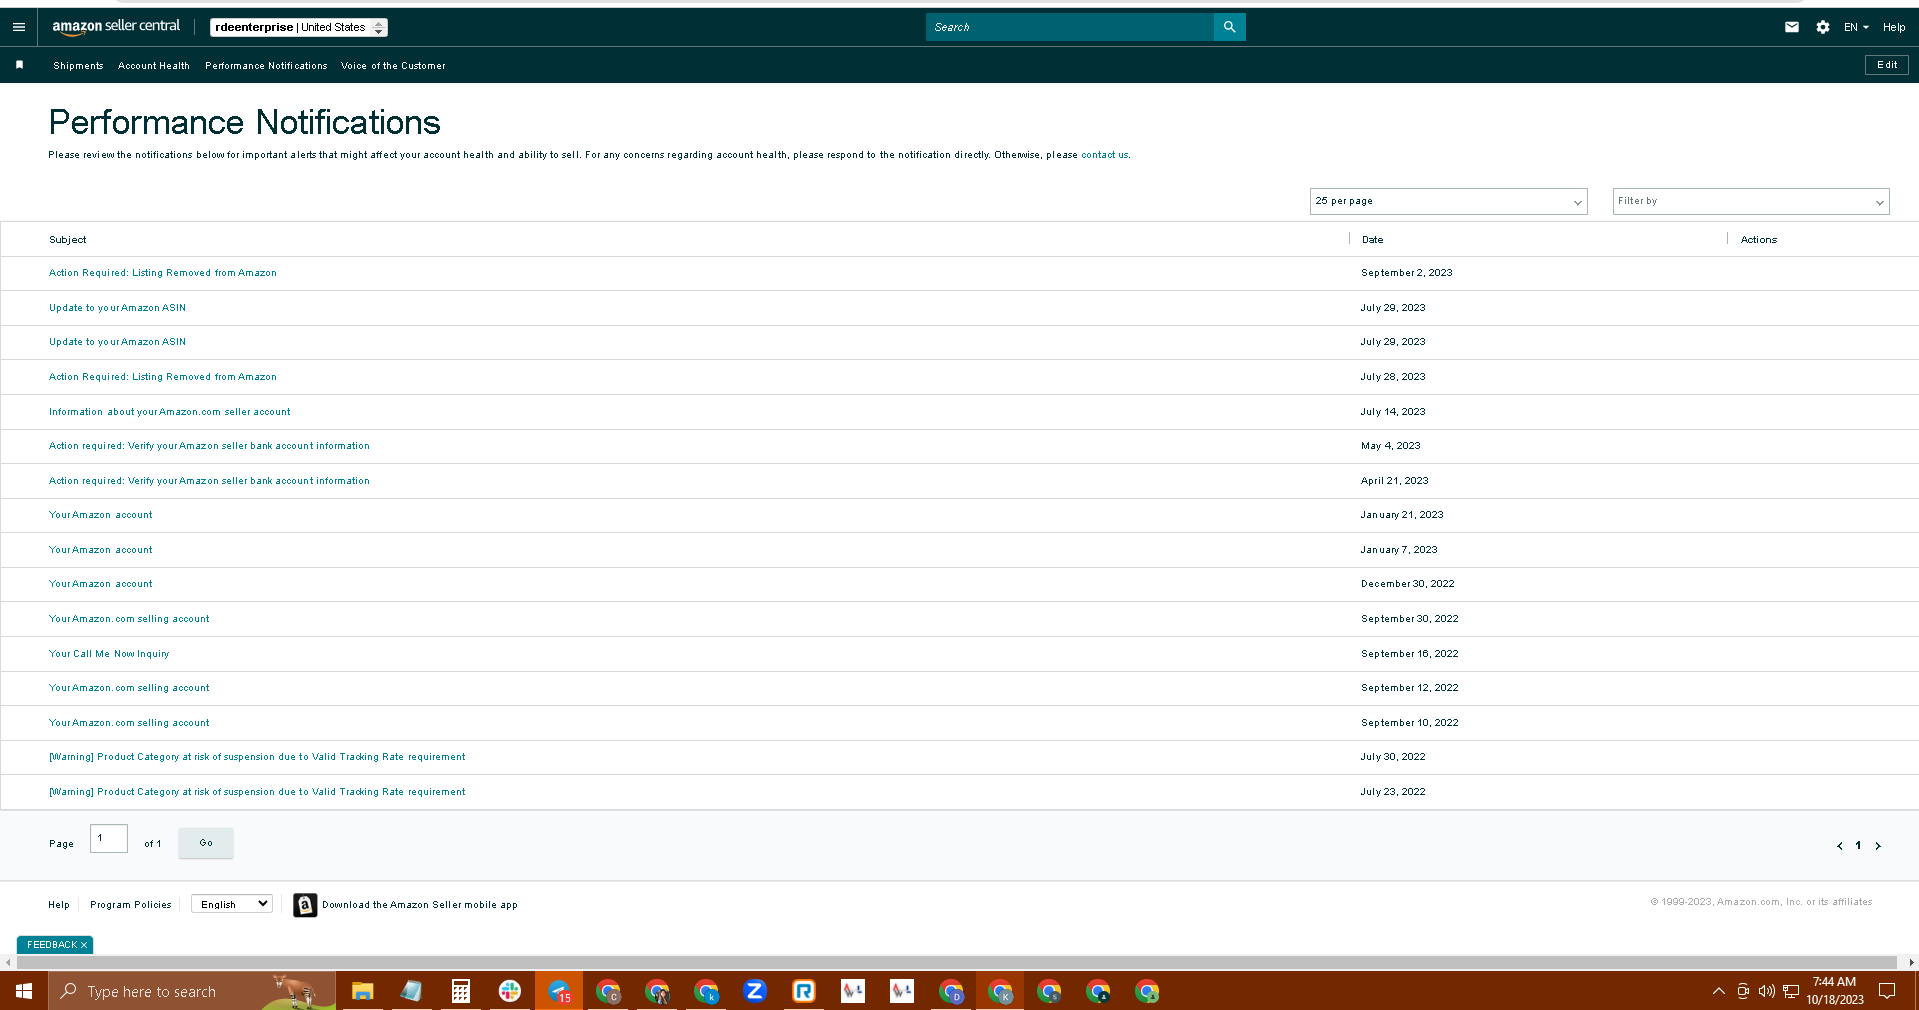Click the magnifier search button

(x=1229, y=27)
